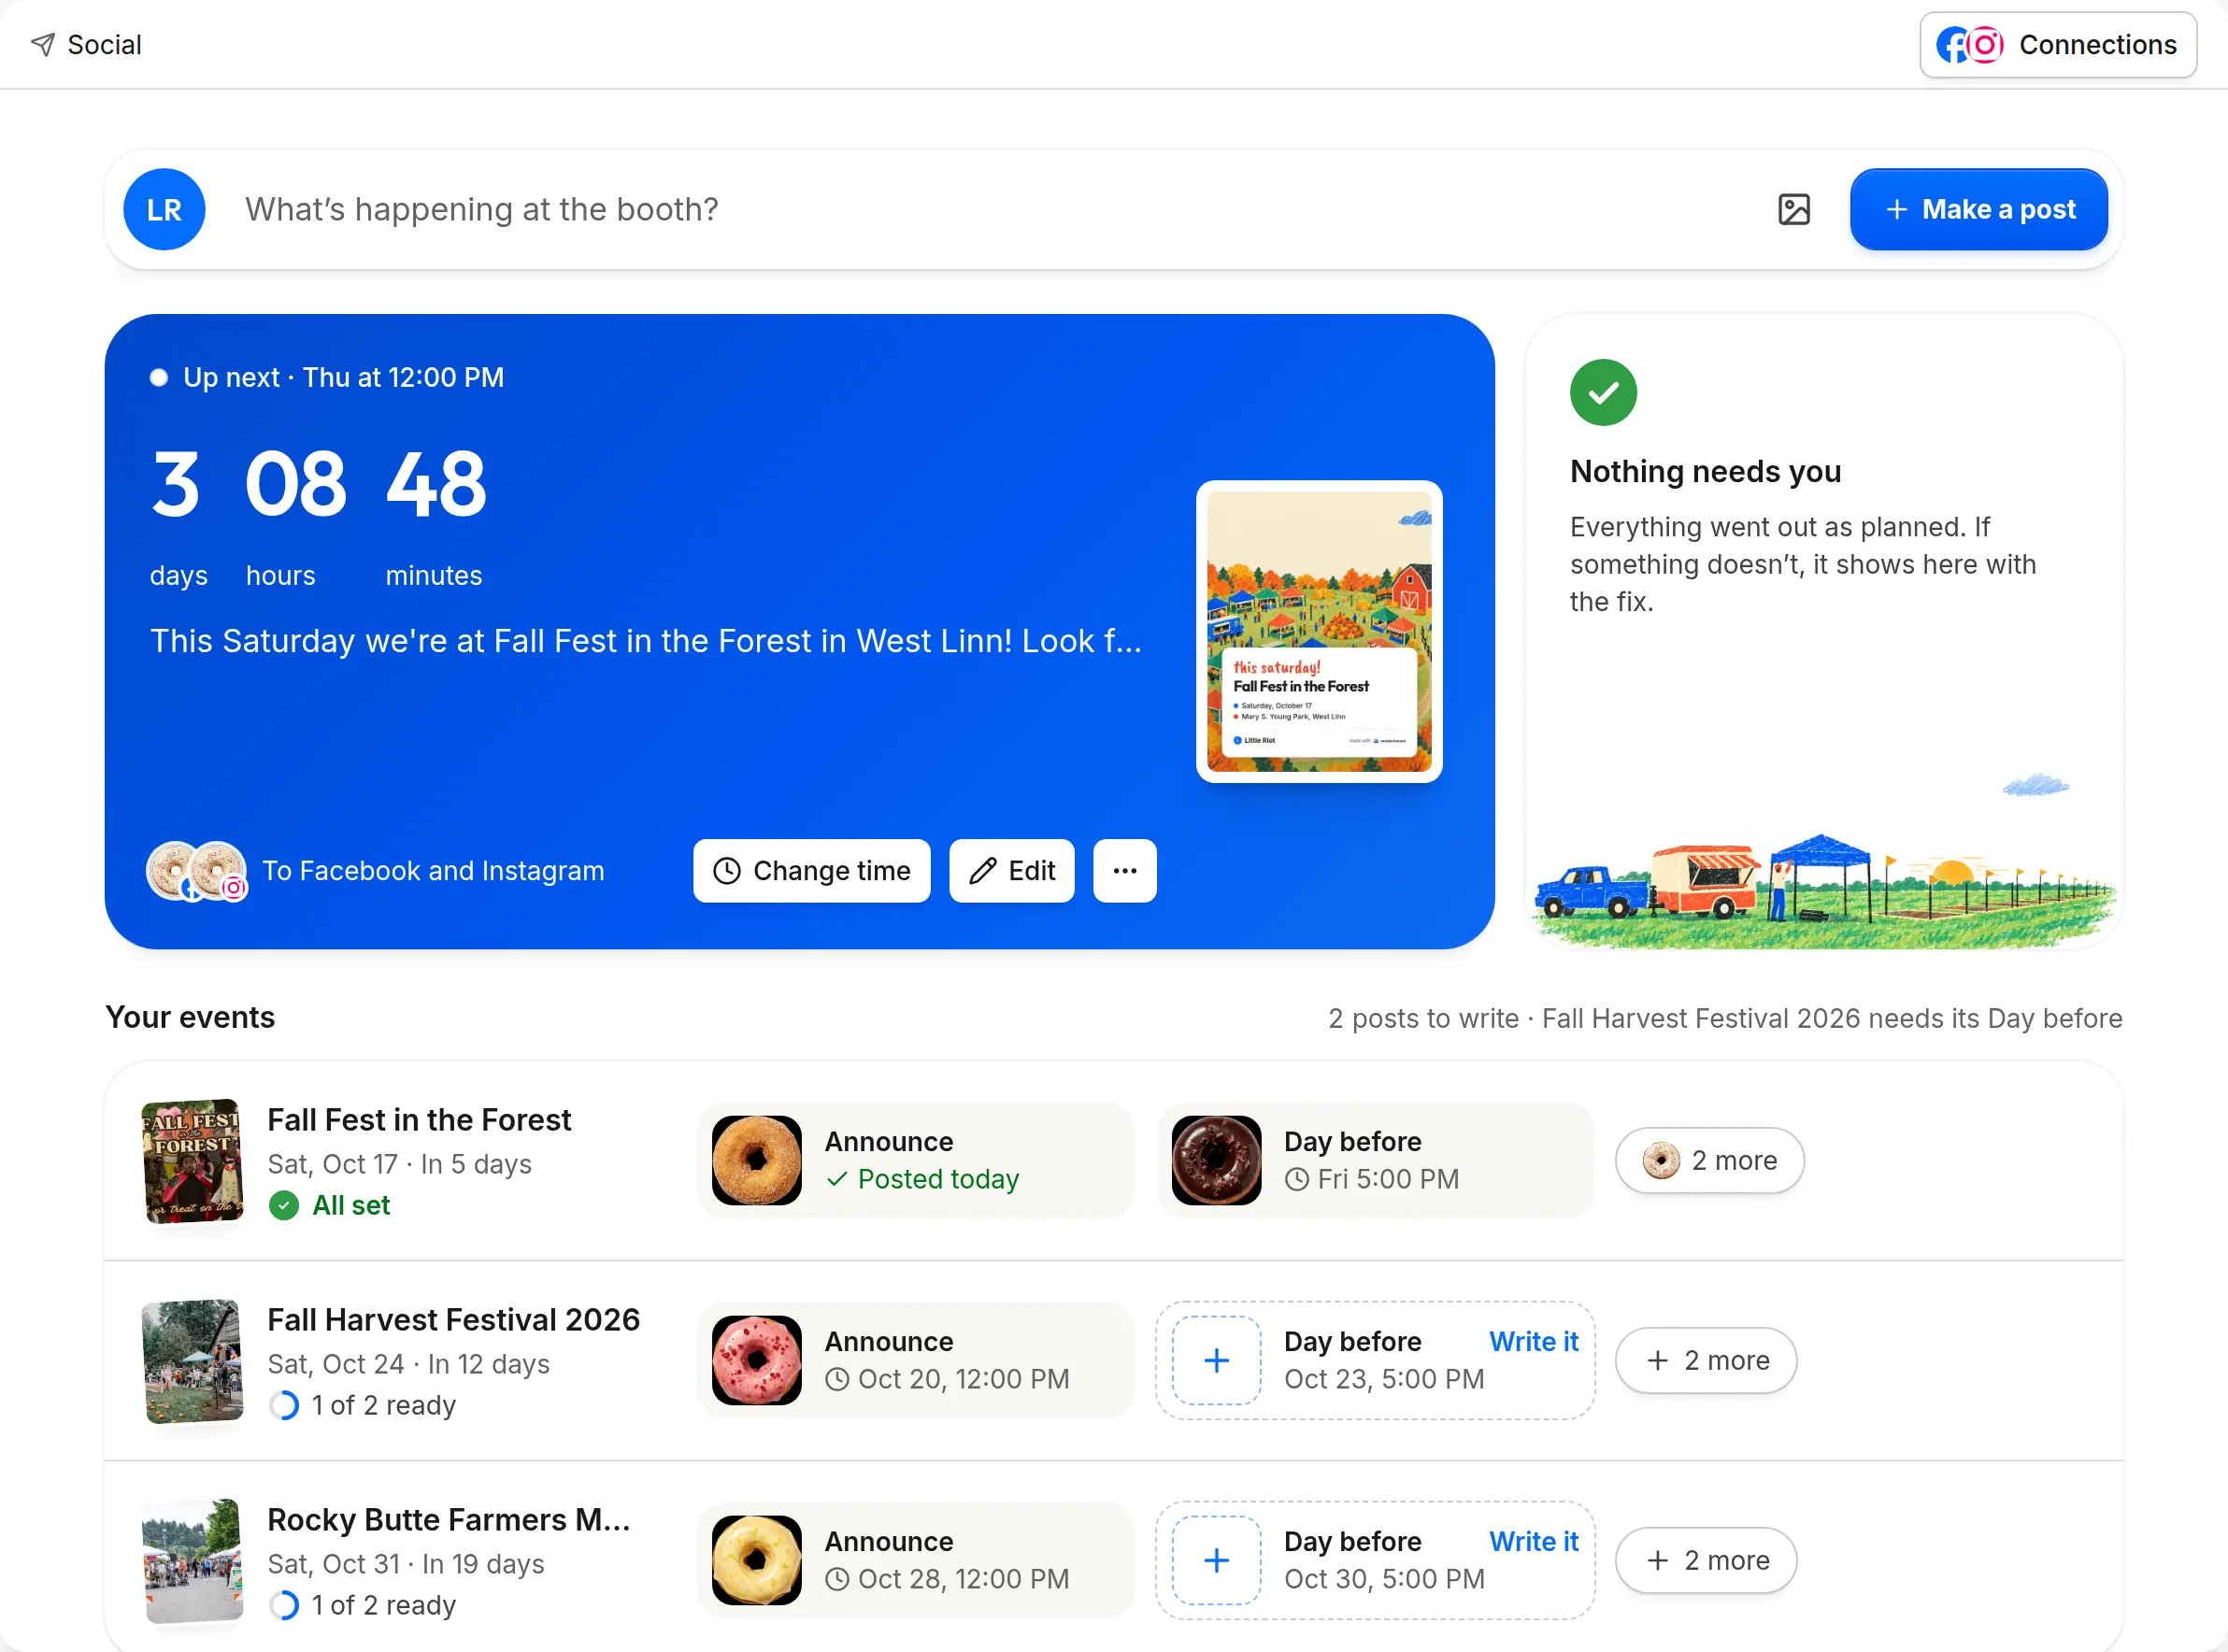Open the Fall Harvest Festival 2026 event thumbnail
The width and height of the screenshot is (2228, 1652).
tap(192, 1360)
